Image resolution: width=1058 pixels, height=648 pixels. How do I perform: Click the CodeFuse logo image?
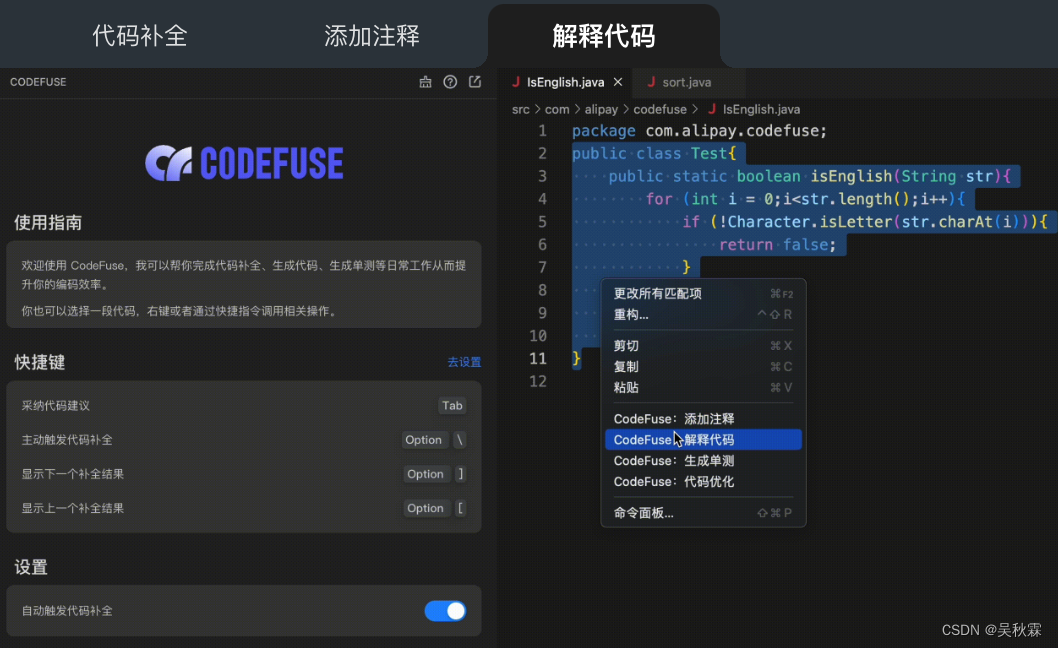[x=244, y=163]
